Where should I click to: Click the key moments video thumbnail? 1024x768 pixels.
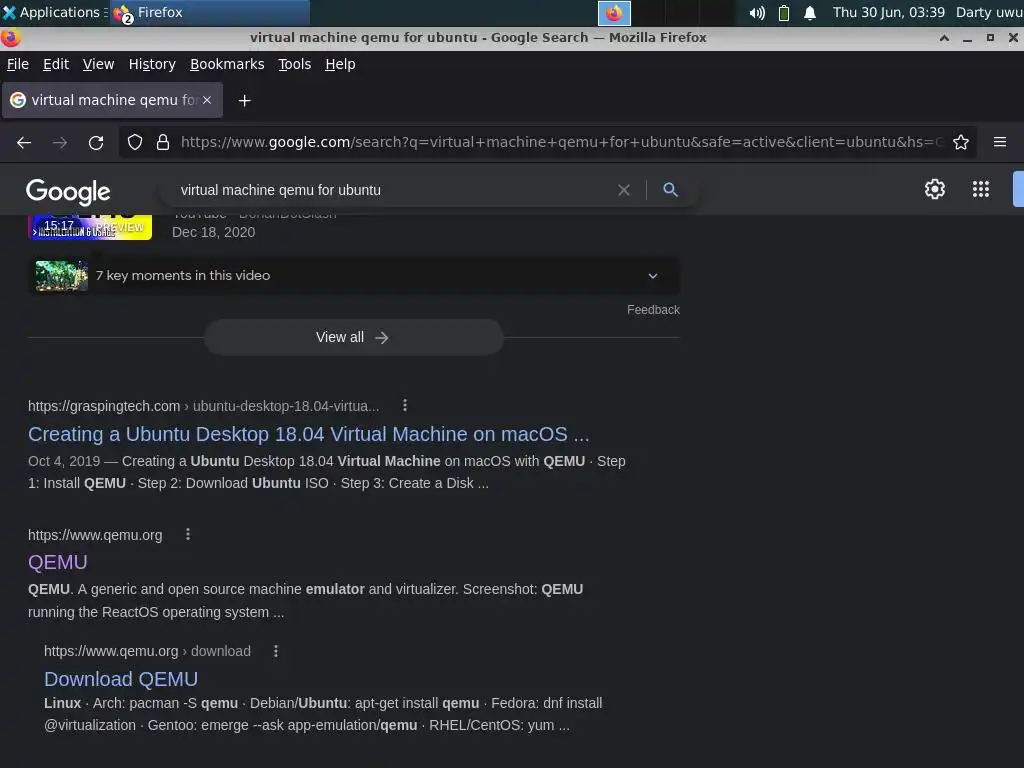pos(61,276)
